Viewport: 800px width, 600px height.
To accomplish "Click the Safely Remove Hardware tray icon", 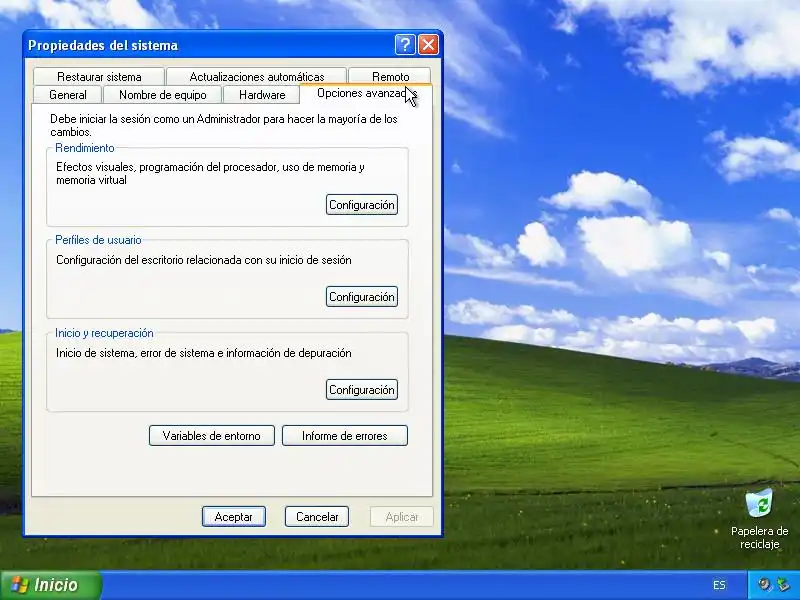I will (x=782, y=584).
